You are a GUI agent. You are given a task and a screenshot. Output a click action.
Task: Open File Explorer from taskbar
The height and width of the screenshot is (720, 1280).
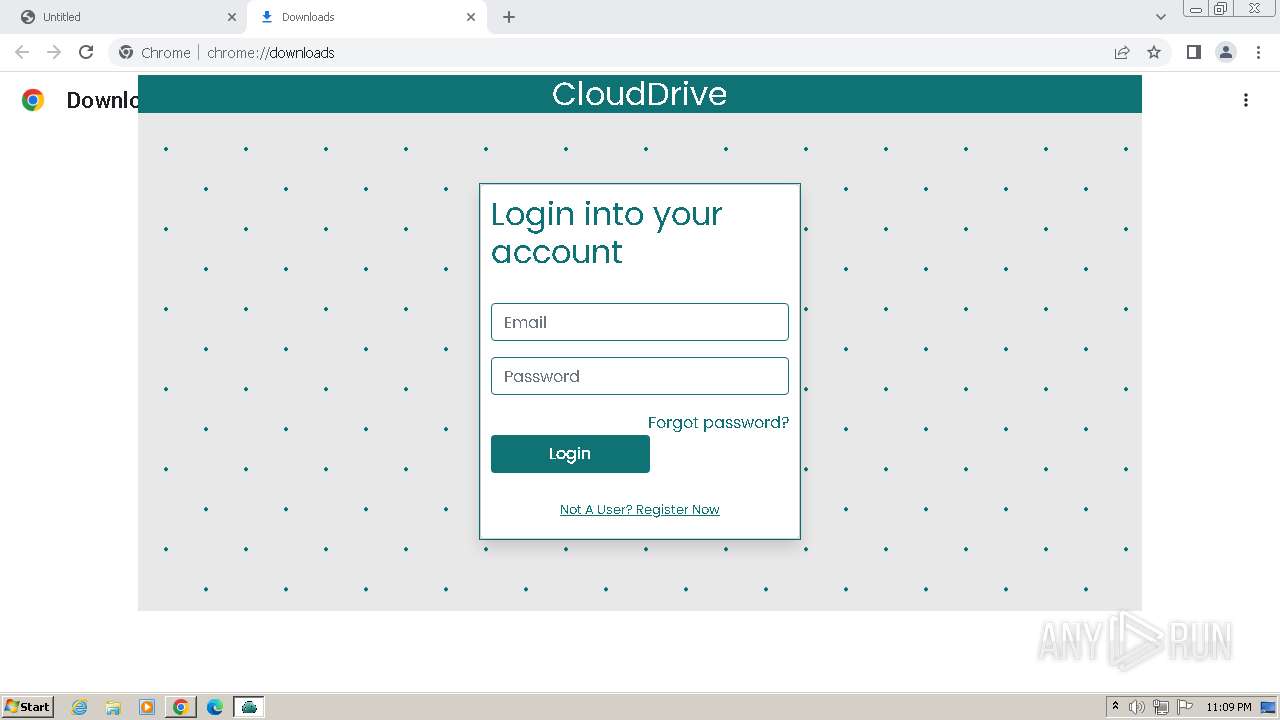coord(113,707)
